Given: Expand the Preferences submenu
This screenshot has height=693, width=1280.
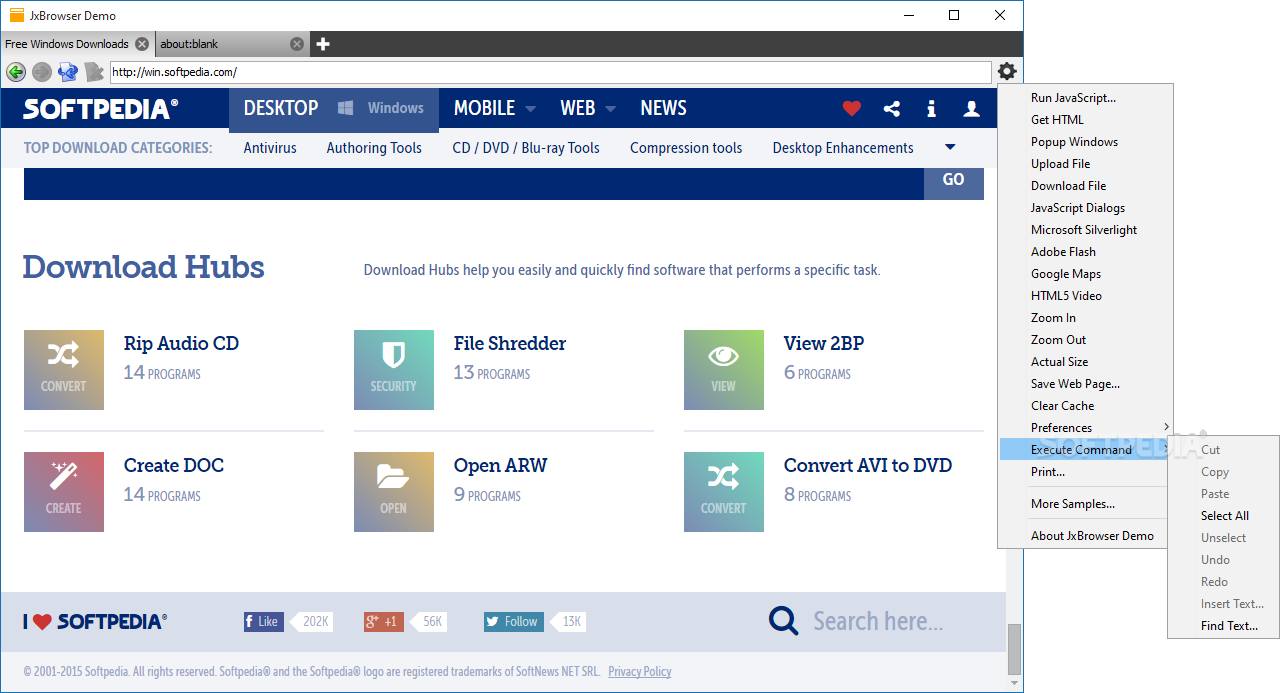Looking at the screenshot, I should pyautogui.click(x=1086, y=427).
